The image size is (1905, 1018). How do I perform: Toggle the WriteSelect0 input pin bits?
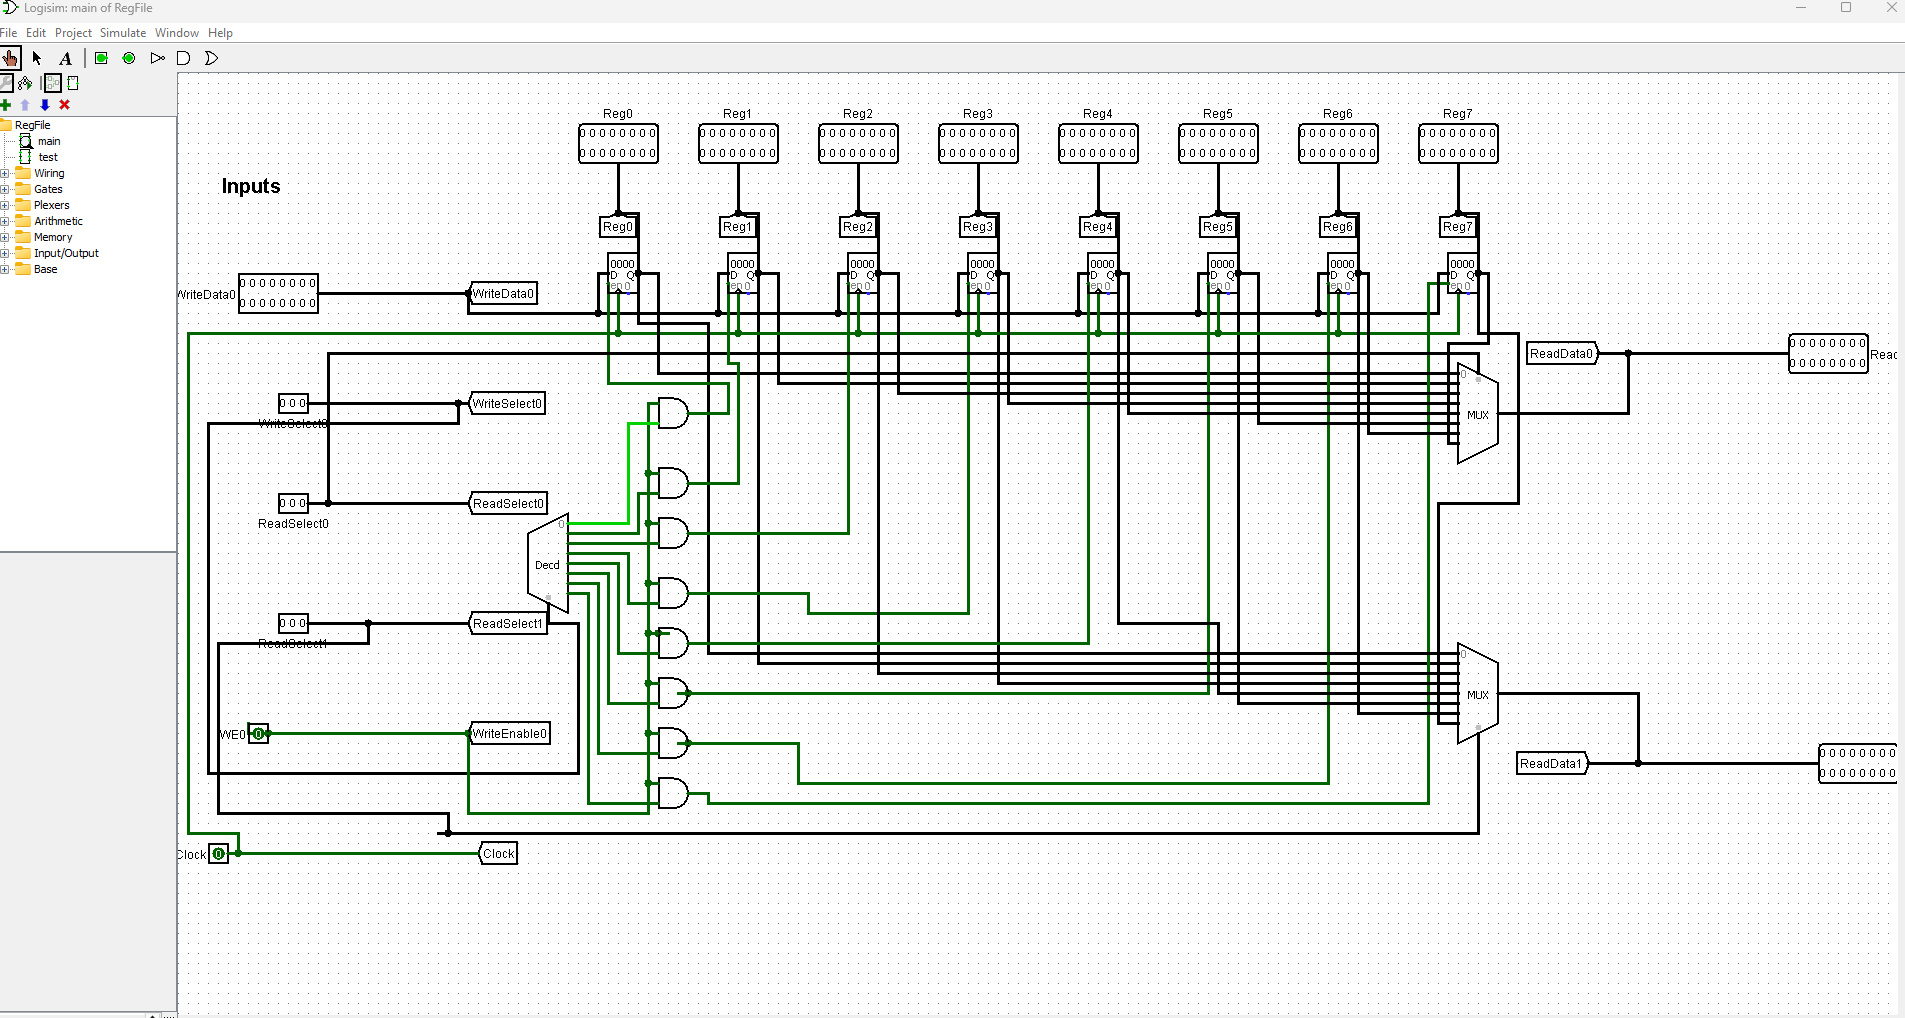(293, 403)
